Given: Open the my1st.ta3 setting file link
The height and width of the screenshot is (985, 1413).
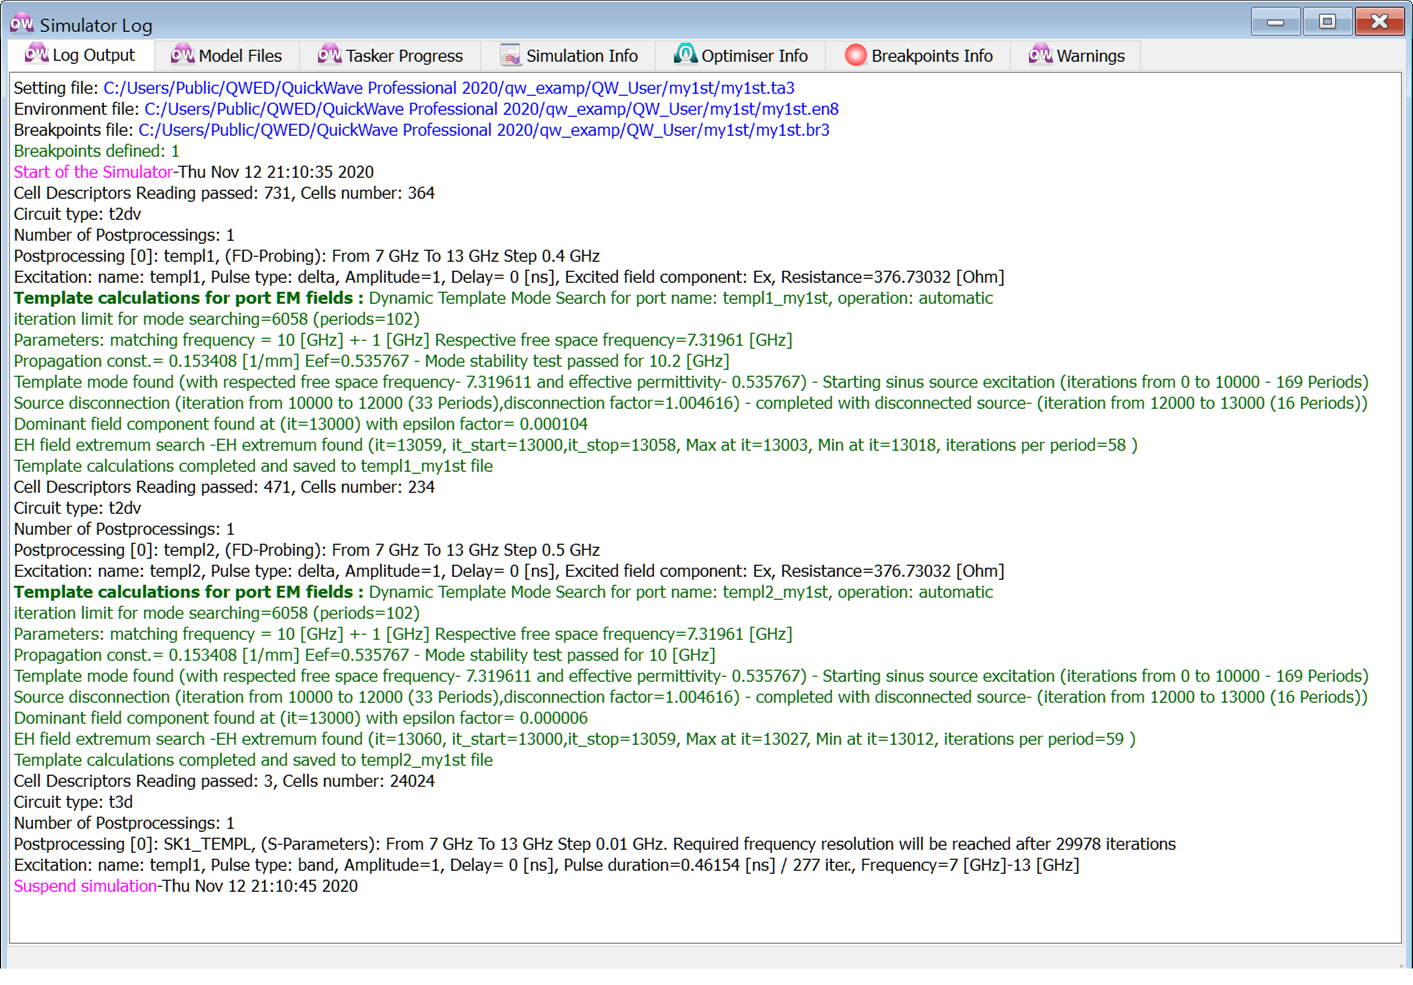Looking at the screenshot, I should (x=449, y=88).
